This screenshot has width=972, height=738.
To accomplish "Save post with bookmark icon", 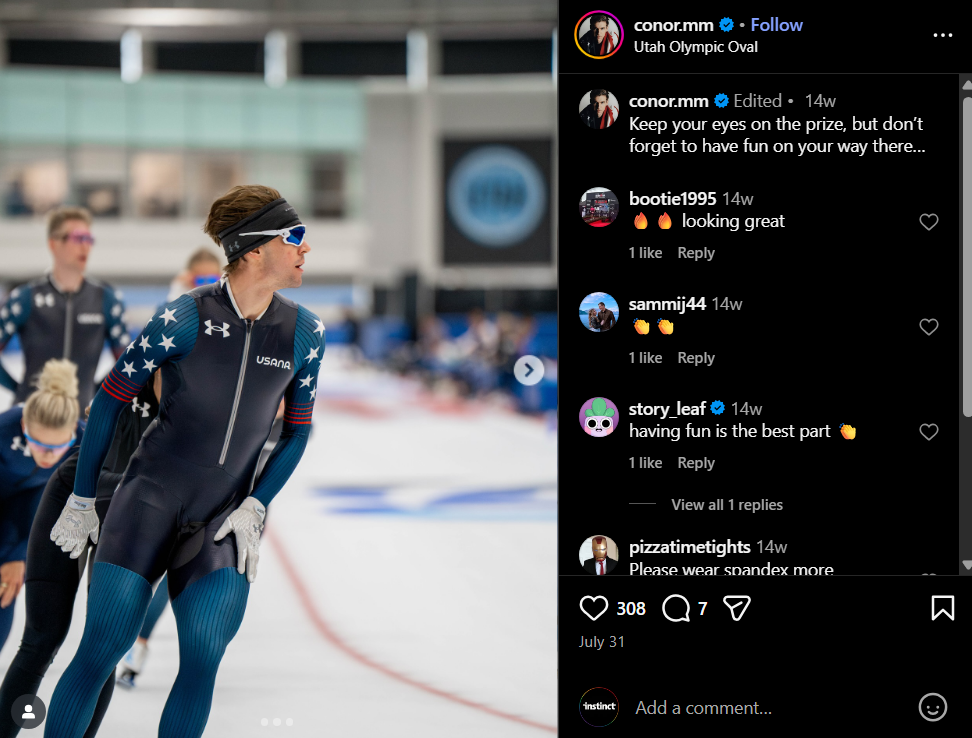I will [x=942, y=608].
